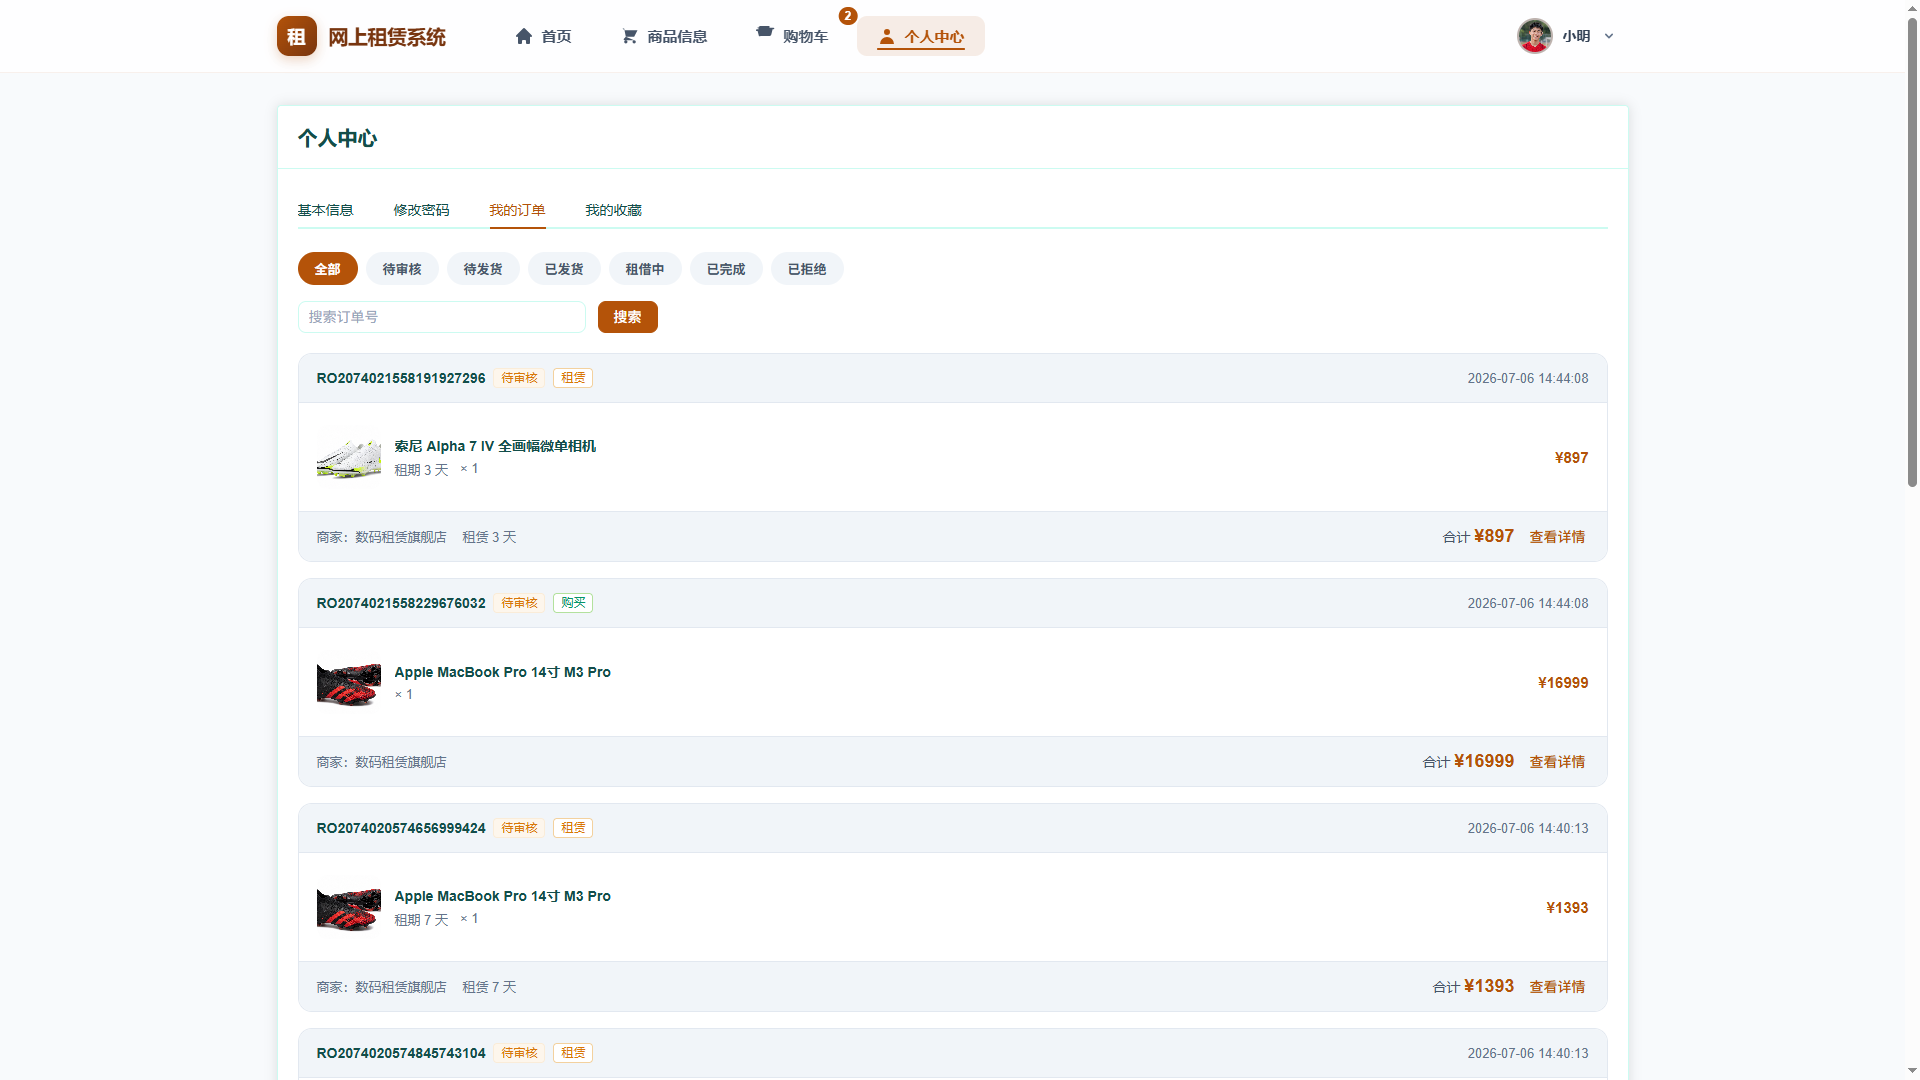
Task: Click MacBook Pro title with 租期 7 天
Action: (x=502, y=896)
